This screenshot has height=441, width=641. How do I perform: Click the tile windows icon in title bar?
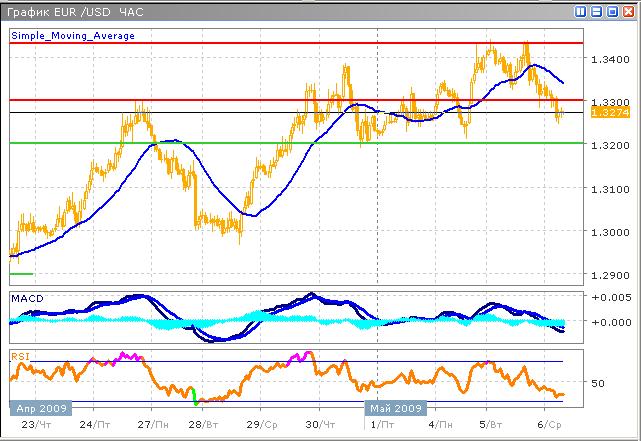[x=582, y=11]
